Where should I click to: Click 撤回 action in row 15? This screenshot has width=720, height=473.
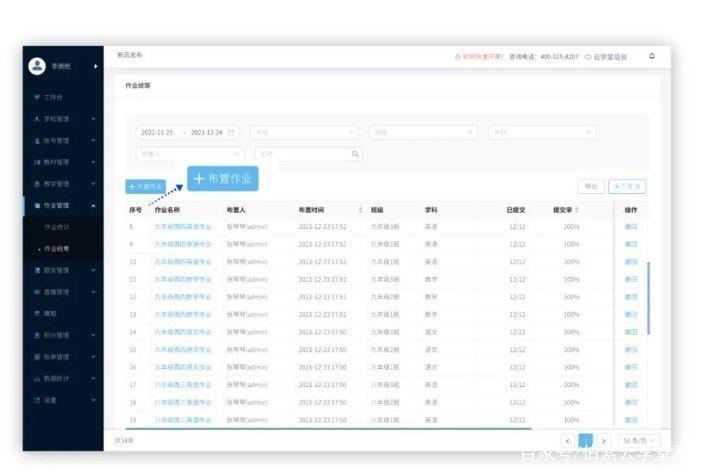click(631, 350)
